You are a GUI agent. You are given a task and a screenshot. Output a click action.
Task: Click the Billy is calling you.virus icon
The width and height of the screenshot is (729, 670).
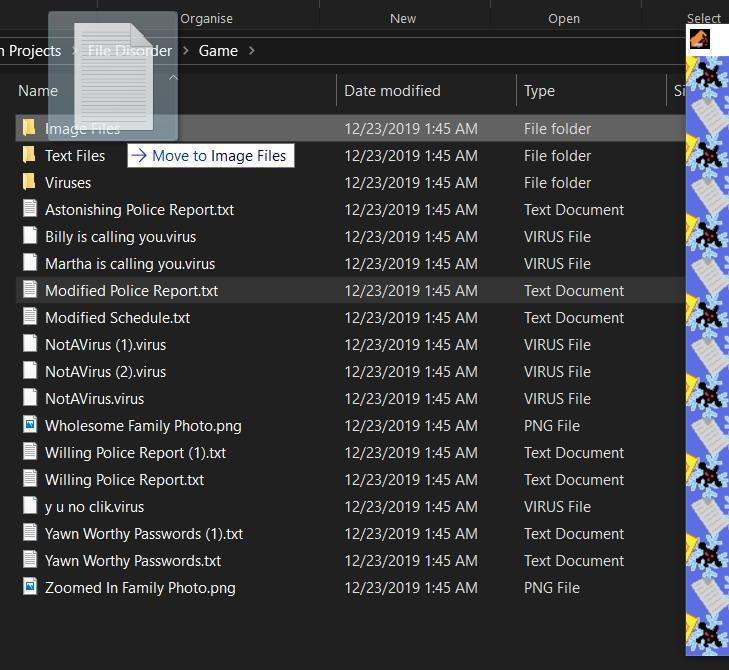pos(30,235)
